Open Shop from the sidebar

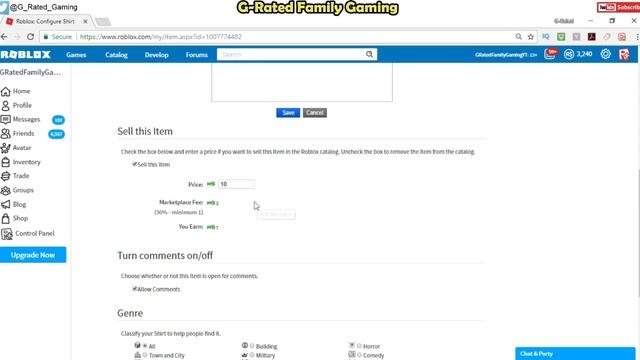(x=15, y=218)
